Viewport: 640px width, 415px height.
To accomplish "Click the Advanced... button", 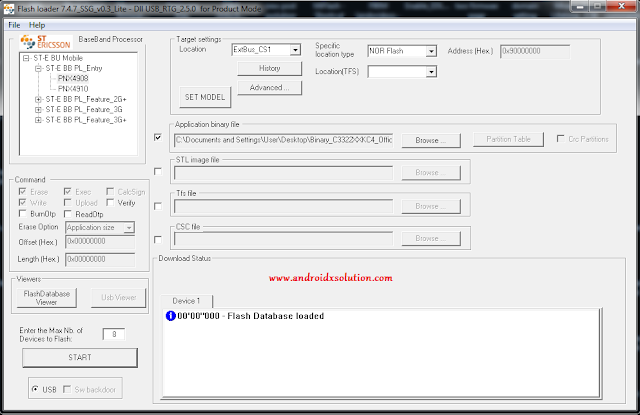I will click(269, 88).
